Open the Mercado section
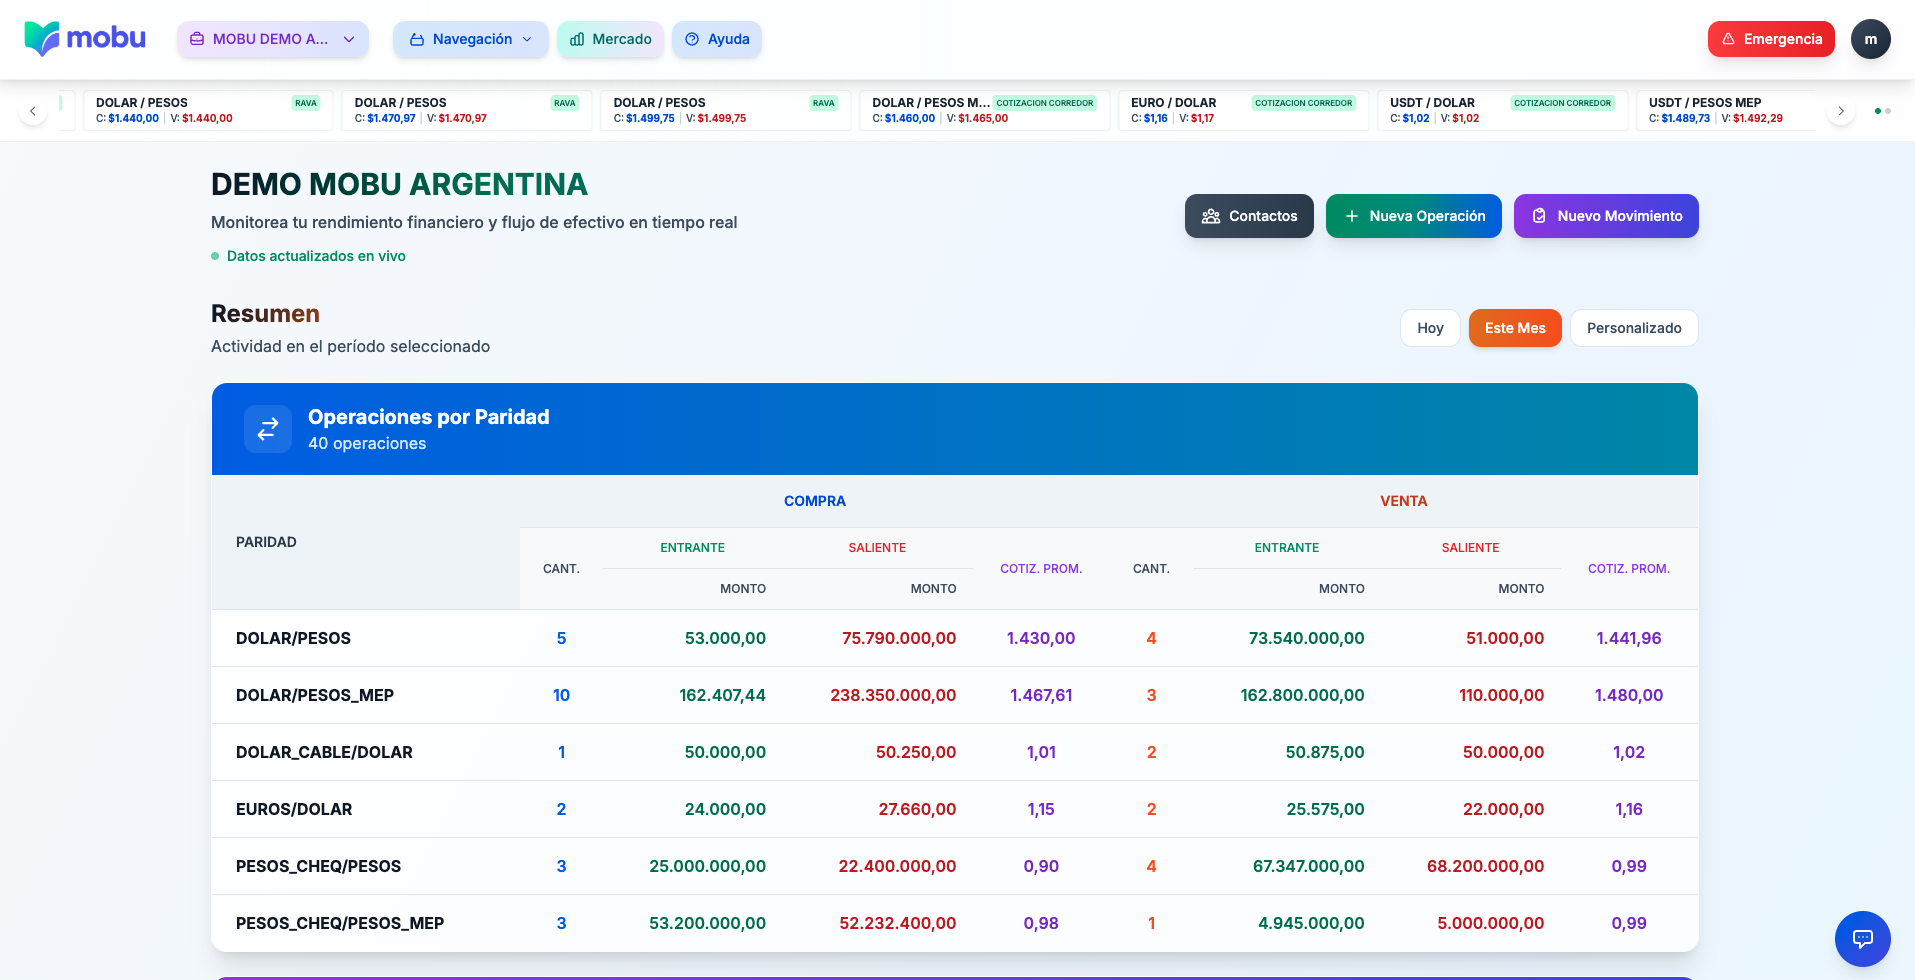The width and height of the screenshot is (1915, 980). [x=610, y=39]
